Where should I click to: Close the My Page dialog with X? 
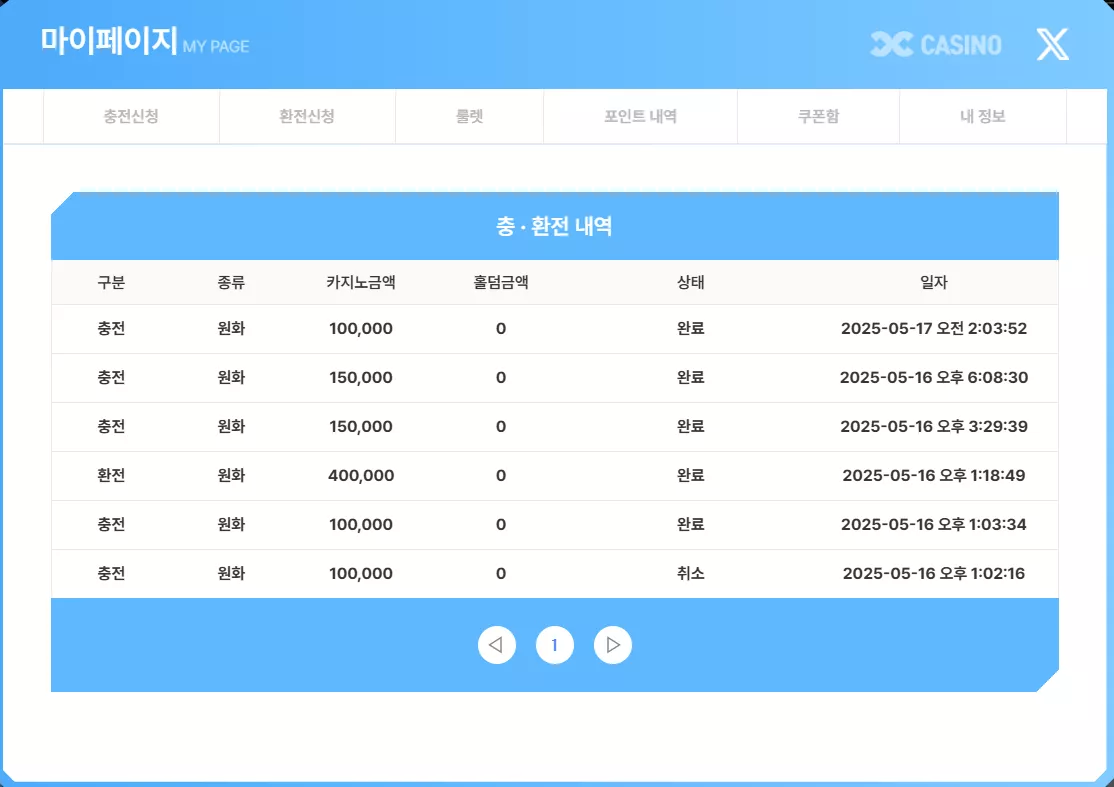point(1052,45)
